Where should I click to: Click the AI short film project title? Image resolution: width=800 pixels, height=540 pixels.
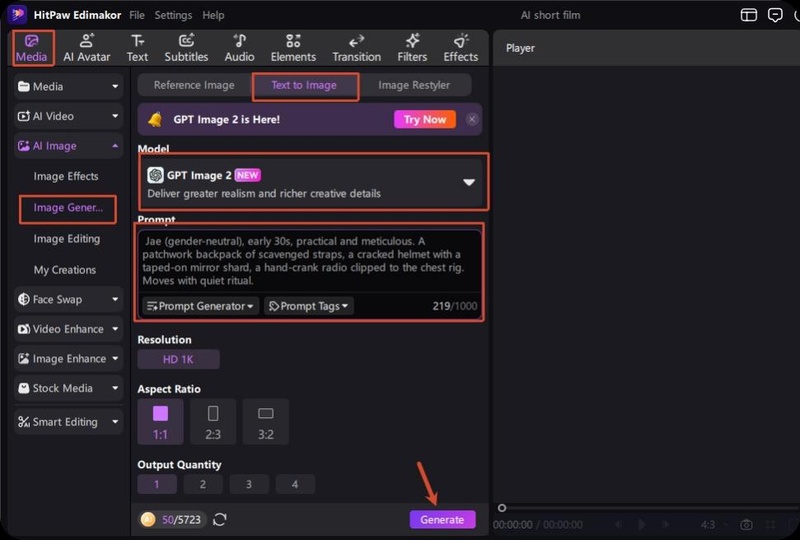551,15
